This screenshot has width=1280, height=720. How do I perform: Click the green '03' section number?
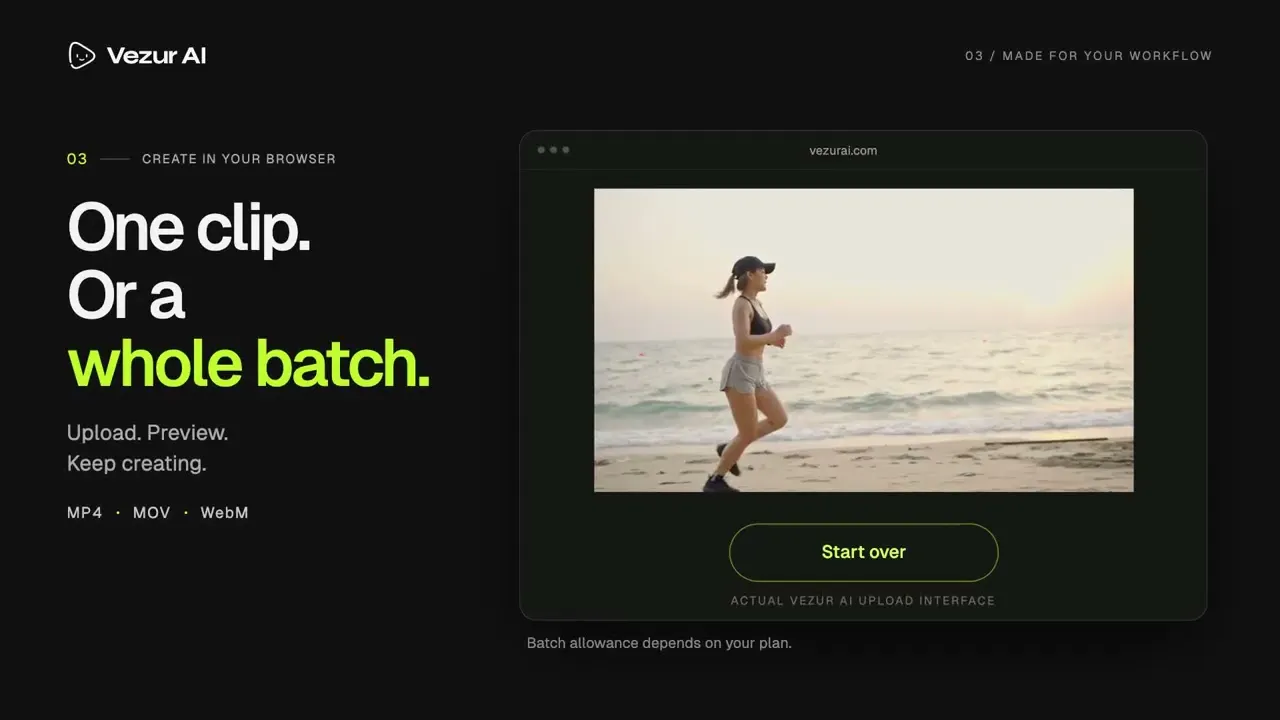(x=77, y=159)
